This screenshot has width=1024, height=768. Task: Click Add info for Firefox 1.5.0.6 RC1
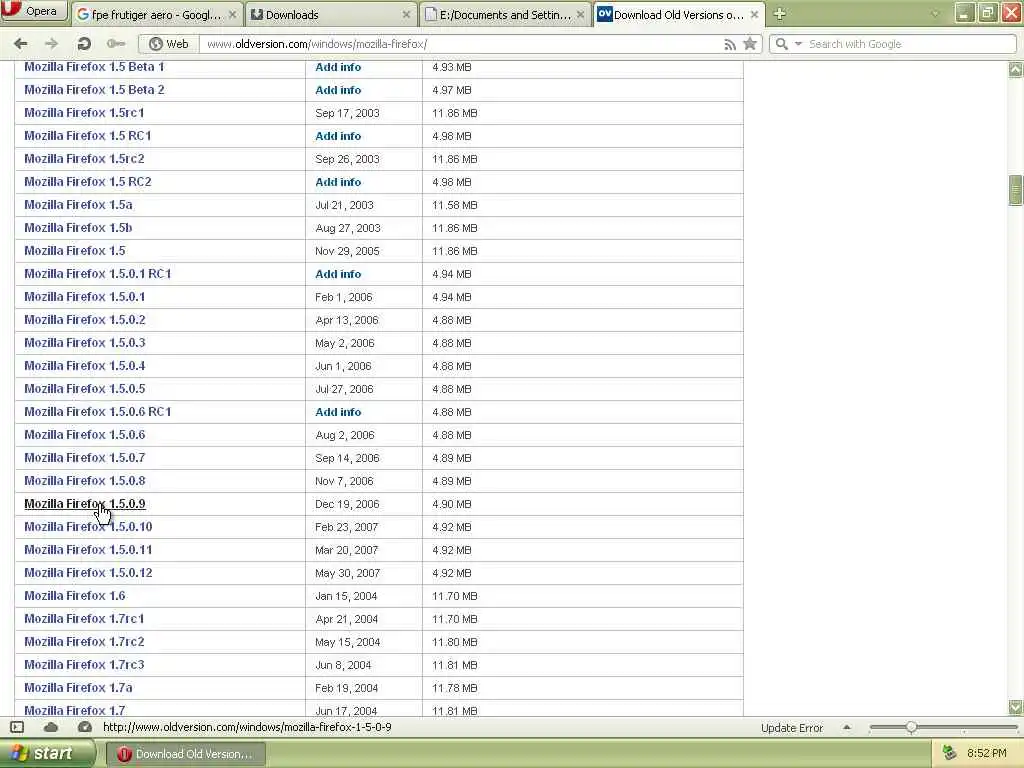[x=338, y=412]
